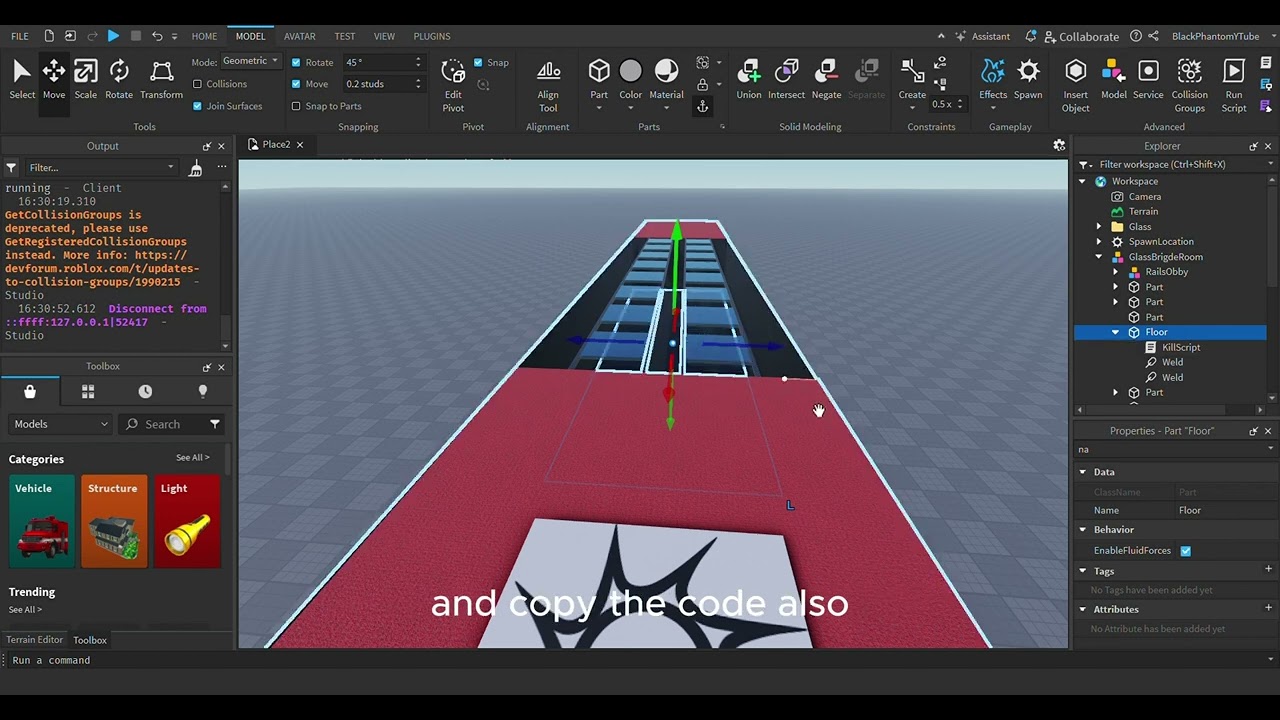
Task: Click See All under Trending
Action: pos(26,610)
